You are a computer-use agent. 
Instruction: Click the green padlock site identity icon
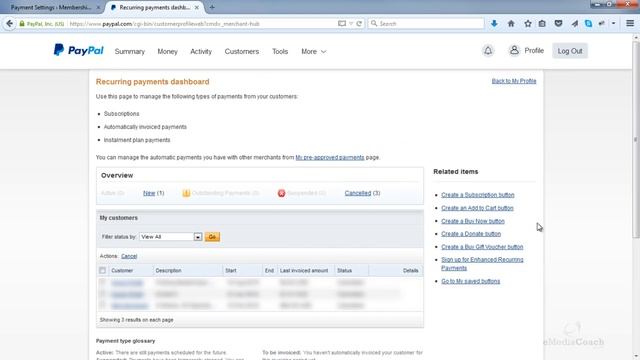pyautogui.click(x=22, y=24)
